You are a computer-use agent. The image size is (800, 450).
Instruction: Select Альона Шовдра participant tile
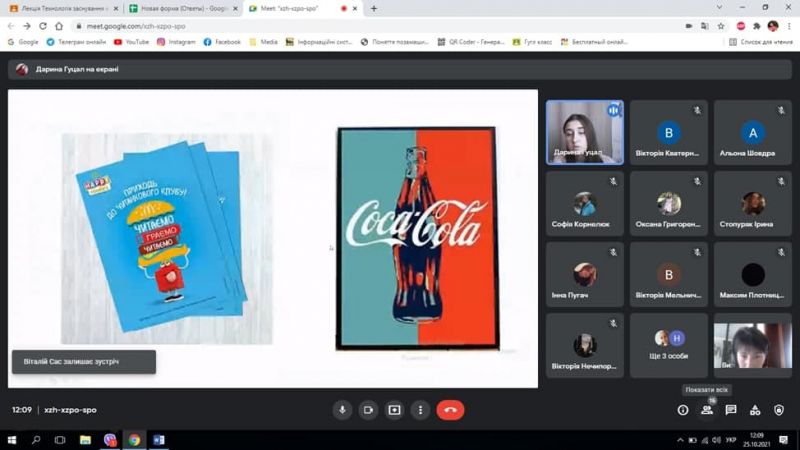[753, 132]
